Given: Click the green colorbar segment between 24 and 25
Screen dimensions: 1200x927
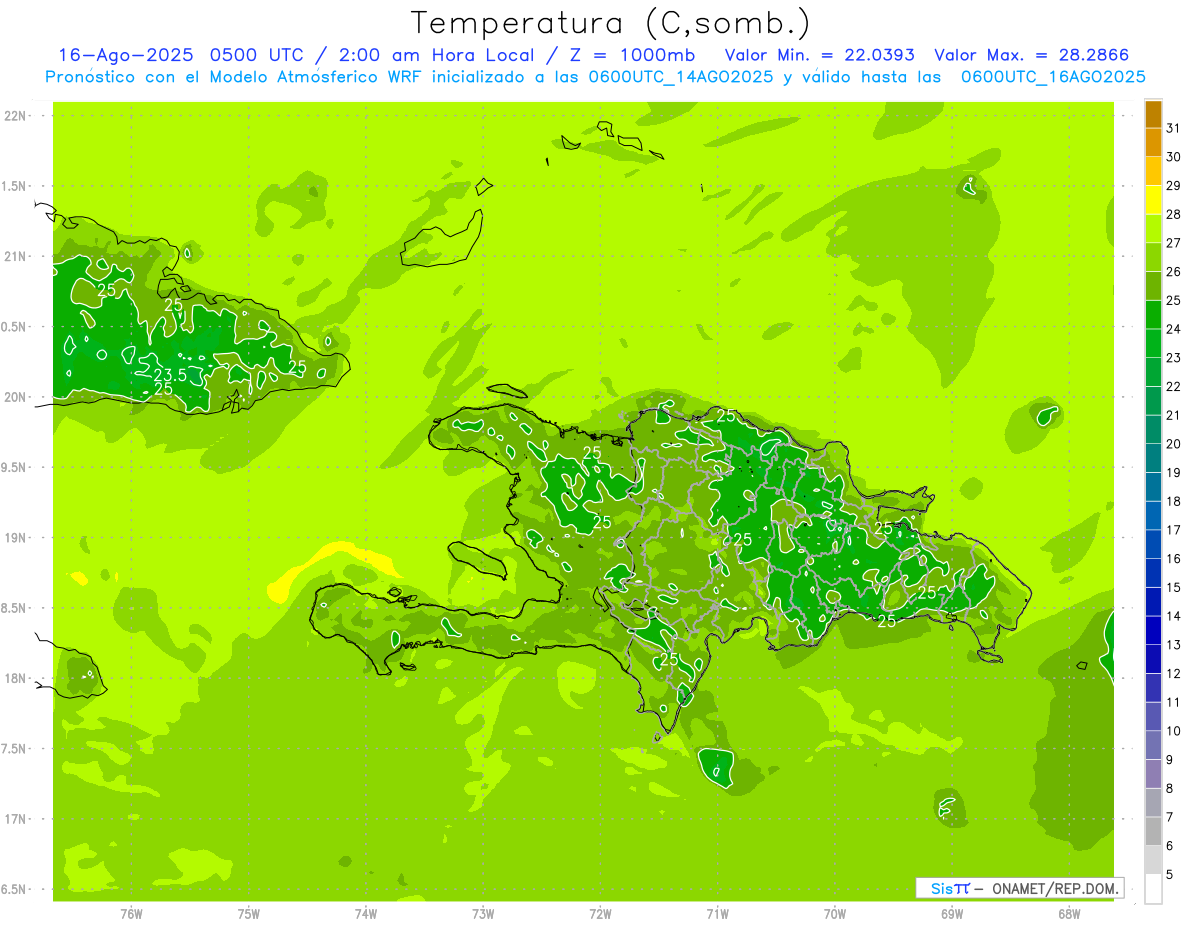Looking at the screenshot, I should [1154, 315].
